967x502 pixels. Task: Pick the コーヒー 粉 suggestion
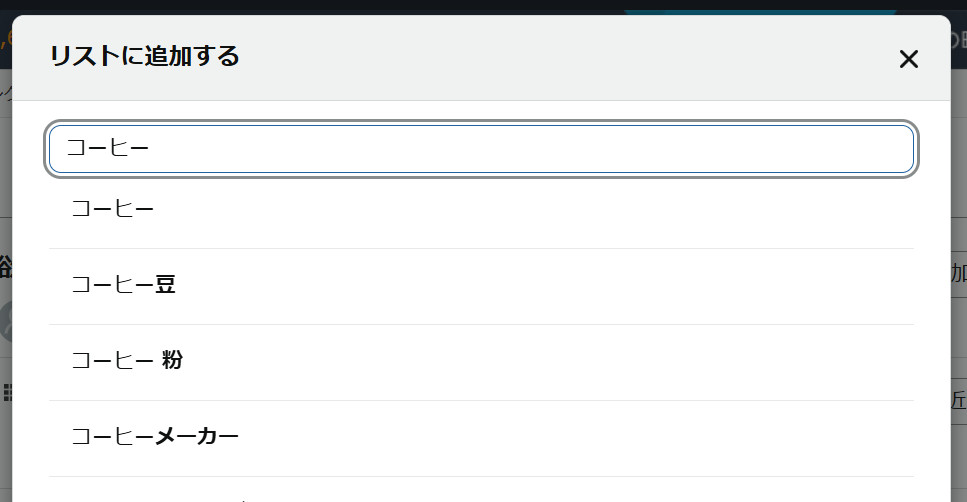[x=480, y=362]
